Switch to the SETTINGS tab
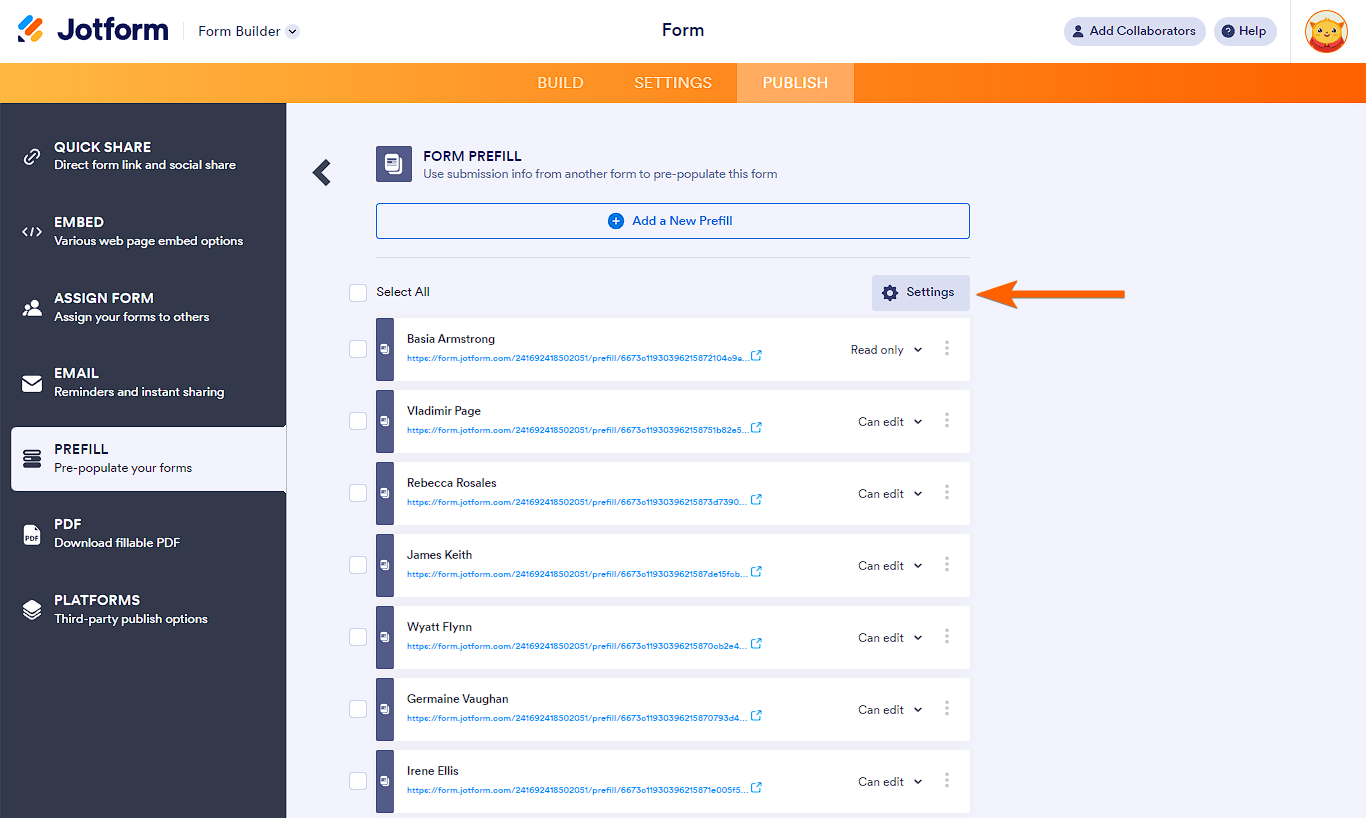This screenshot has height=818, width=1366. pos(673,83)
